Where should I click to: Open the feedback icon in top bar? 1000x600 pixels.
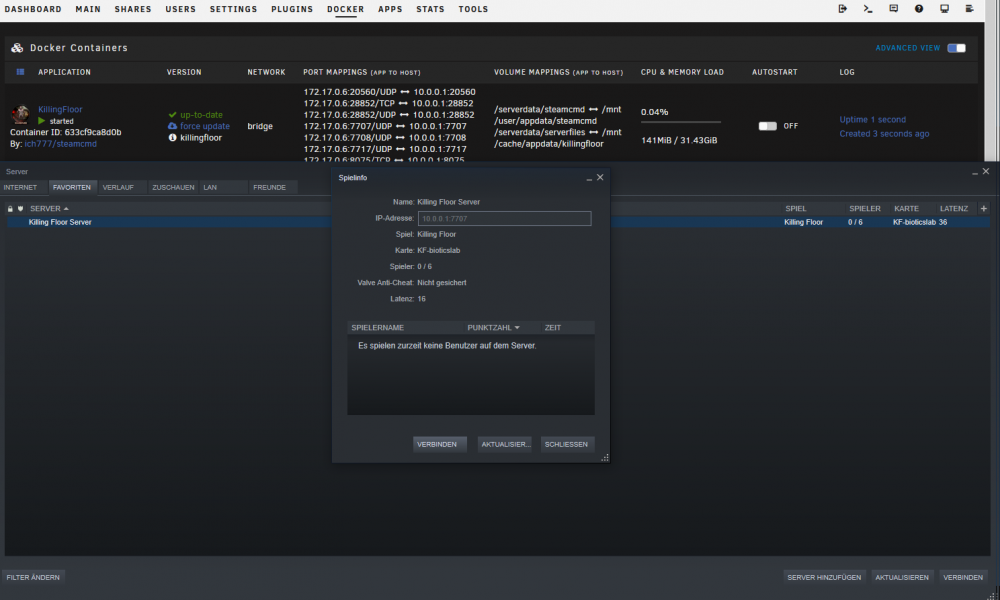point(893,9)
